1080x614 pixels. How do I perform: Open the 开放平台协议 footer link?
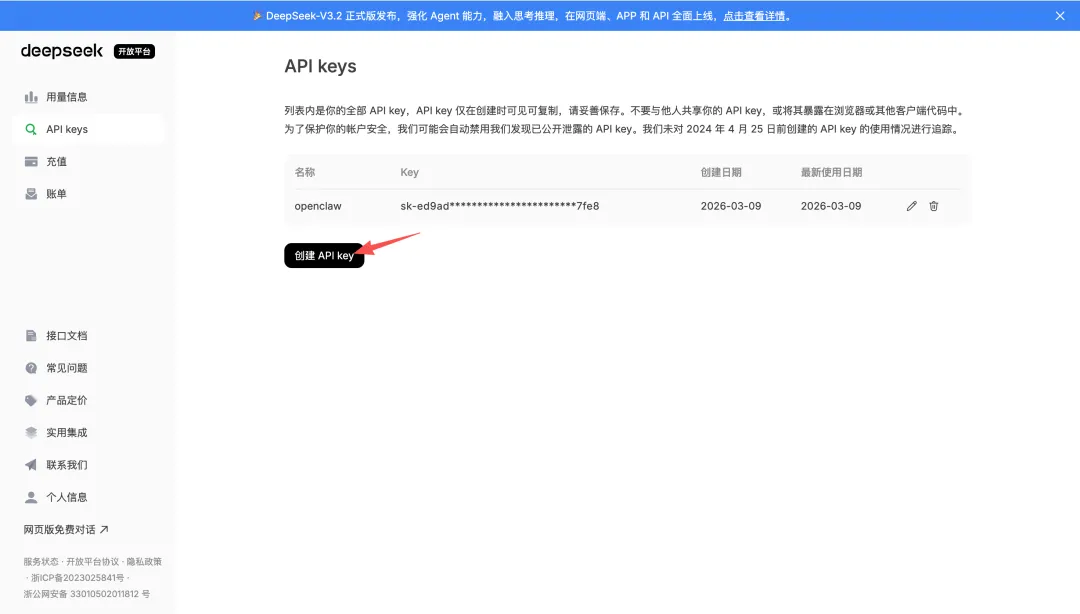(92, 562)
